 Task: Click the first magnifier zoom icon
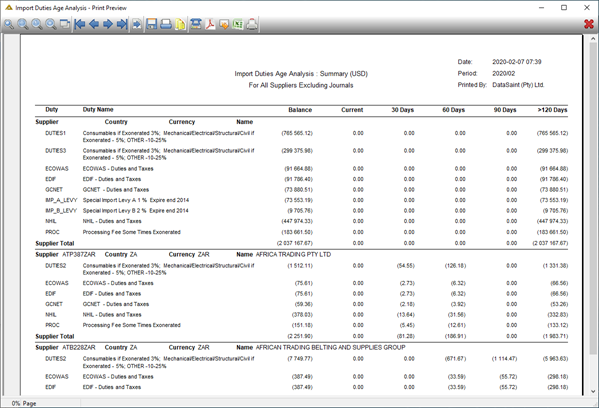point(9,24)
